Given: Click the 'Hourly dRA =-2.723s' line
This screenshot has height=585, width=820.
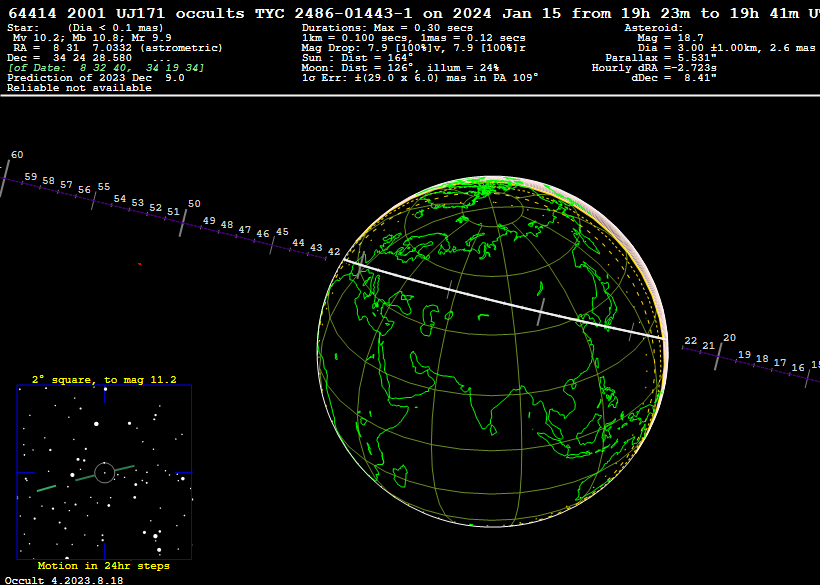Looking at the screenshot, I should tap(654, 68).
